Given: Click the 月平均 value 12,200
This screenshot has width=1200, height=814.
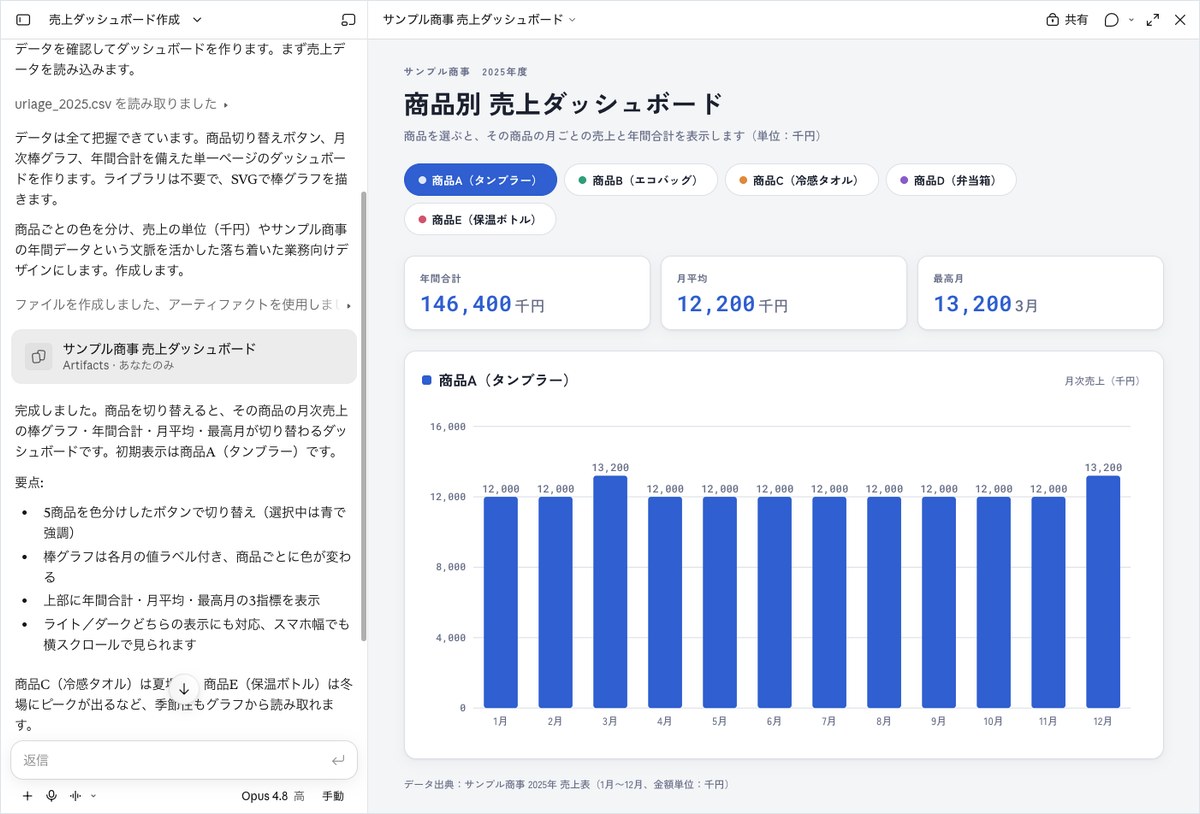Looking at the screenshot, I should 716,304.
